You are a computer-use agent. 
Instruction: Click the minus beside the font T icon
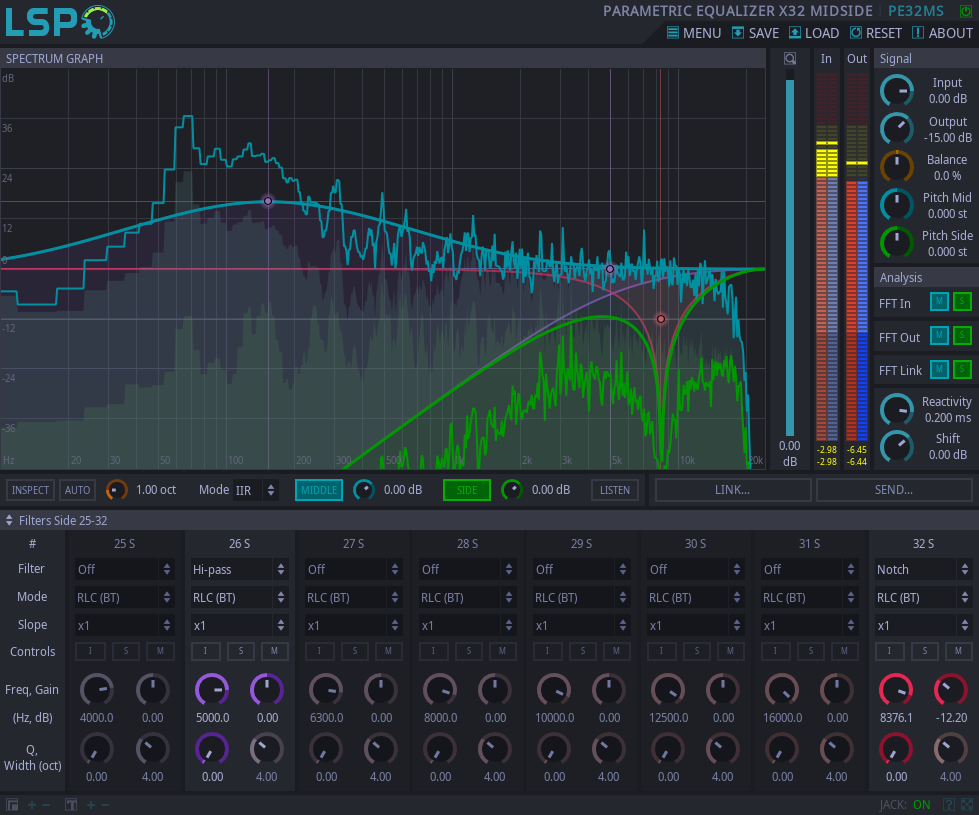(104, 804)
